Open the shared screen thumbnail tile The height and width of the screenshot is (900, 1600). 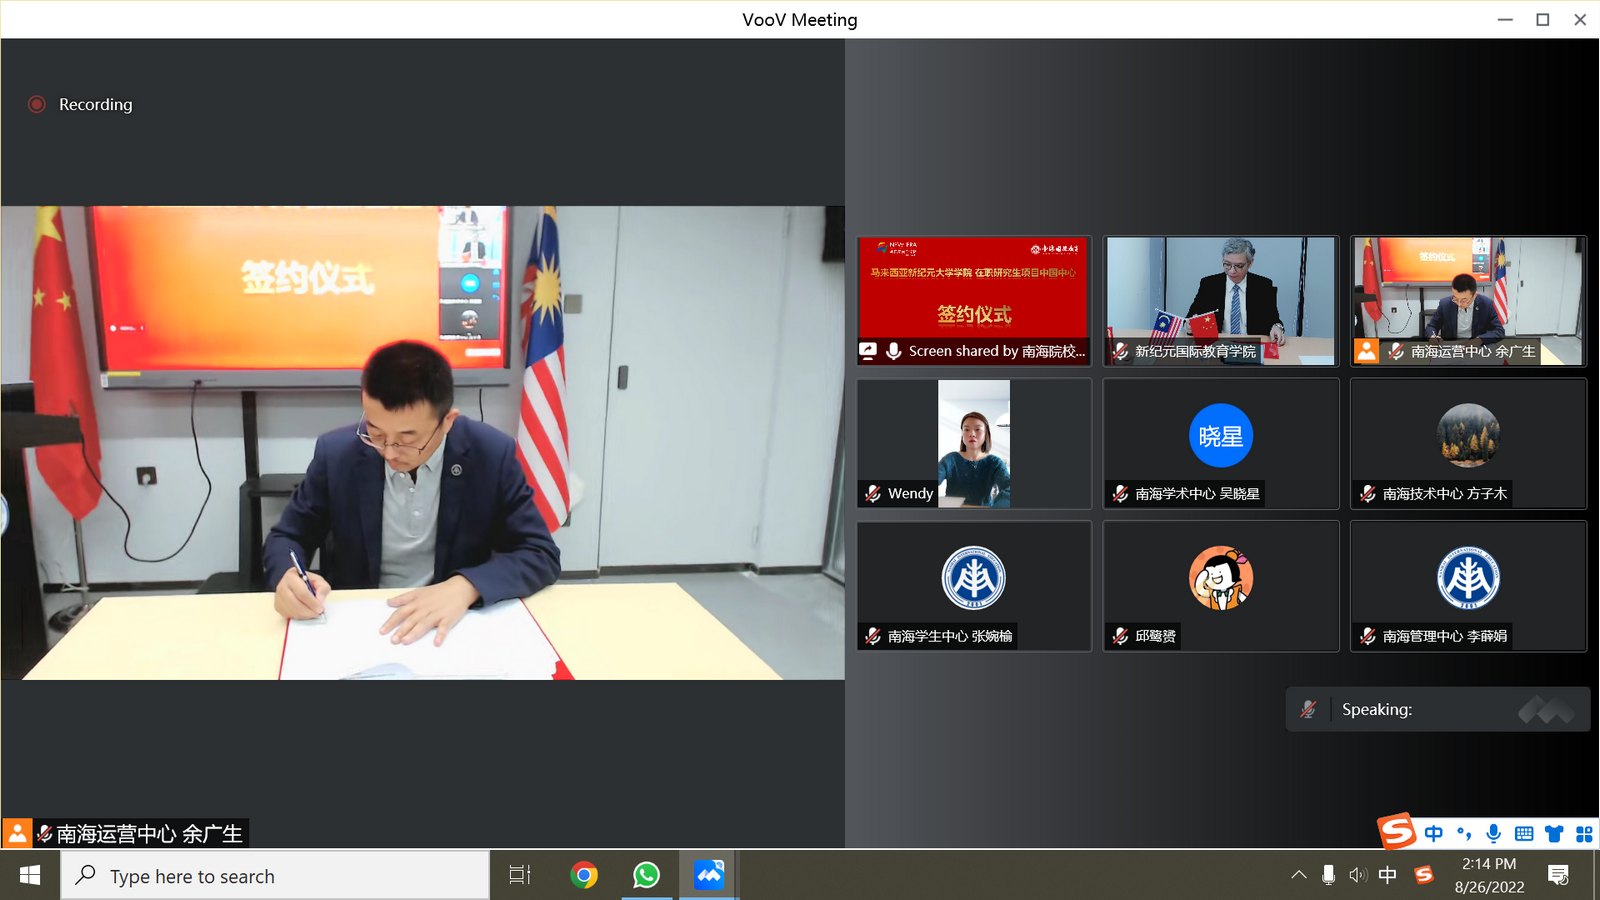pos(974,301)
